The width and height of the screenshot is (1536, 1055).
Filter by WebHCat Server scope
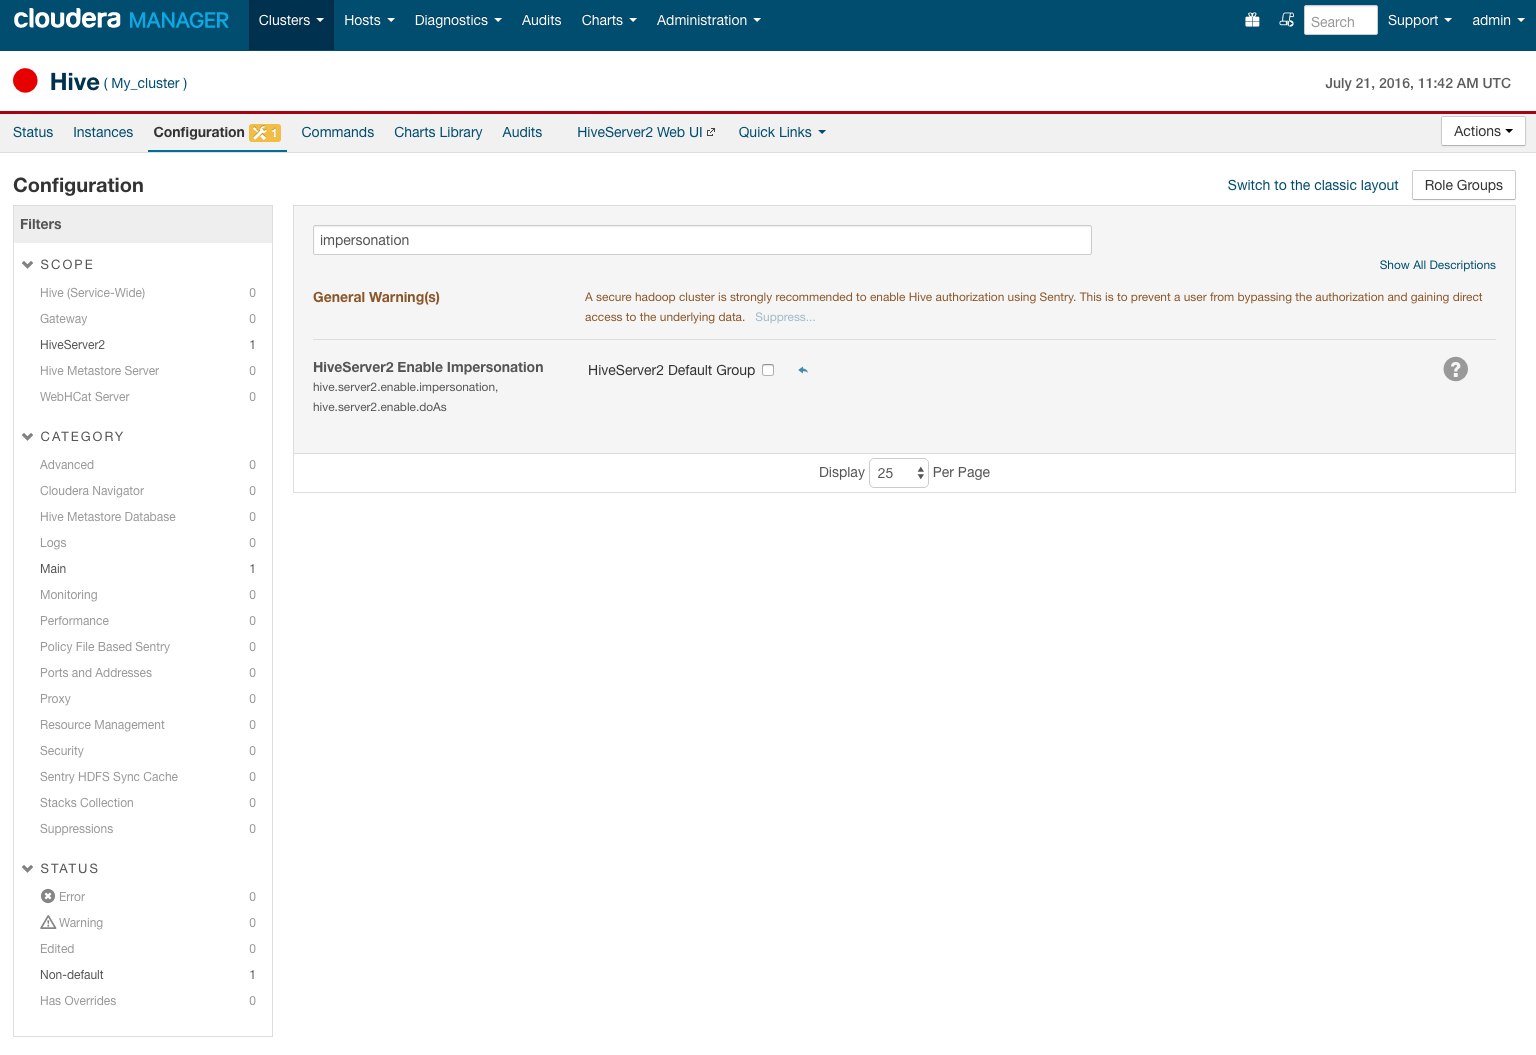click(x=146, y=397)
